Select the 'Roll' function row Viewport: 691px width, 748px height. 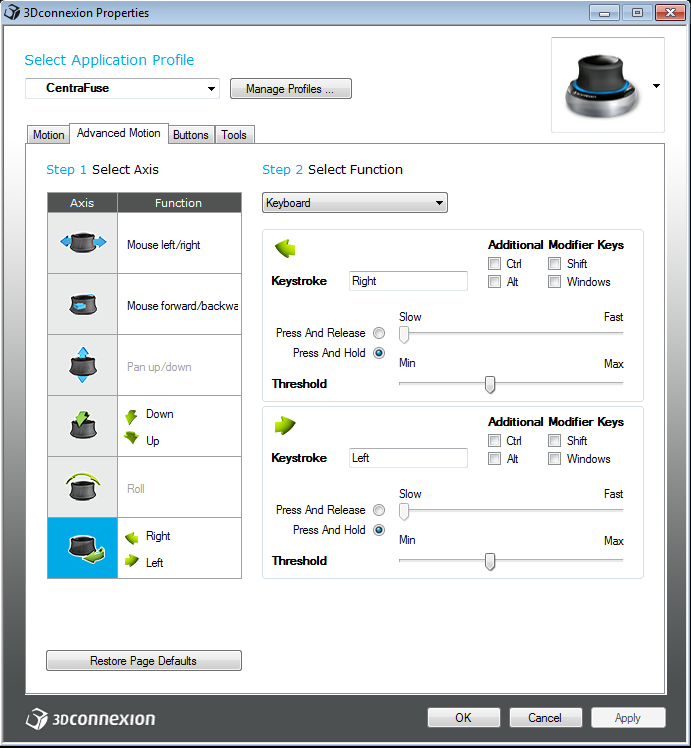click(x=179, y=487)
